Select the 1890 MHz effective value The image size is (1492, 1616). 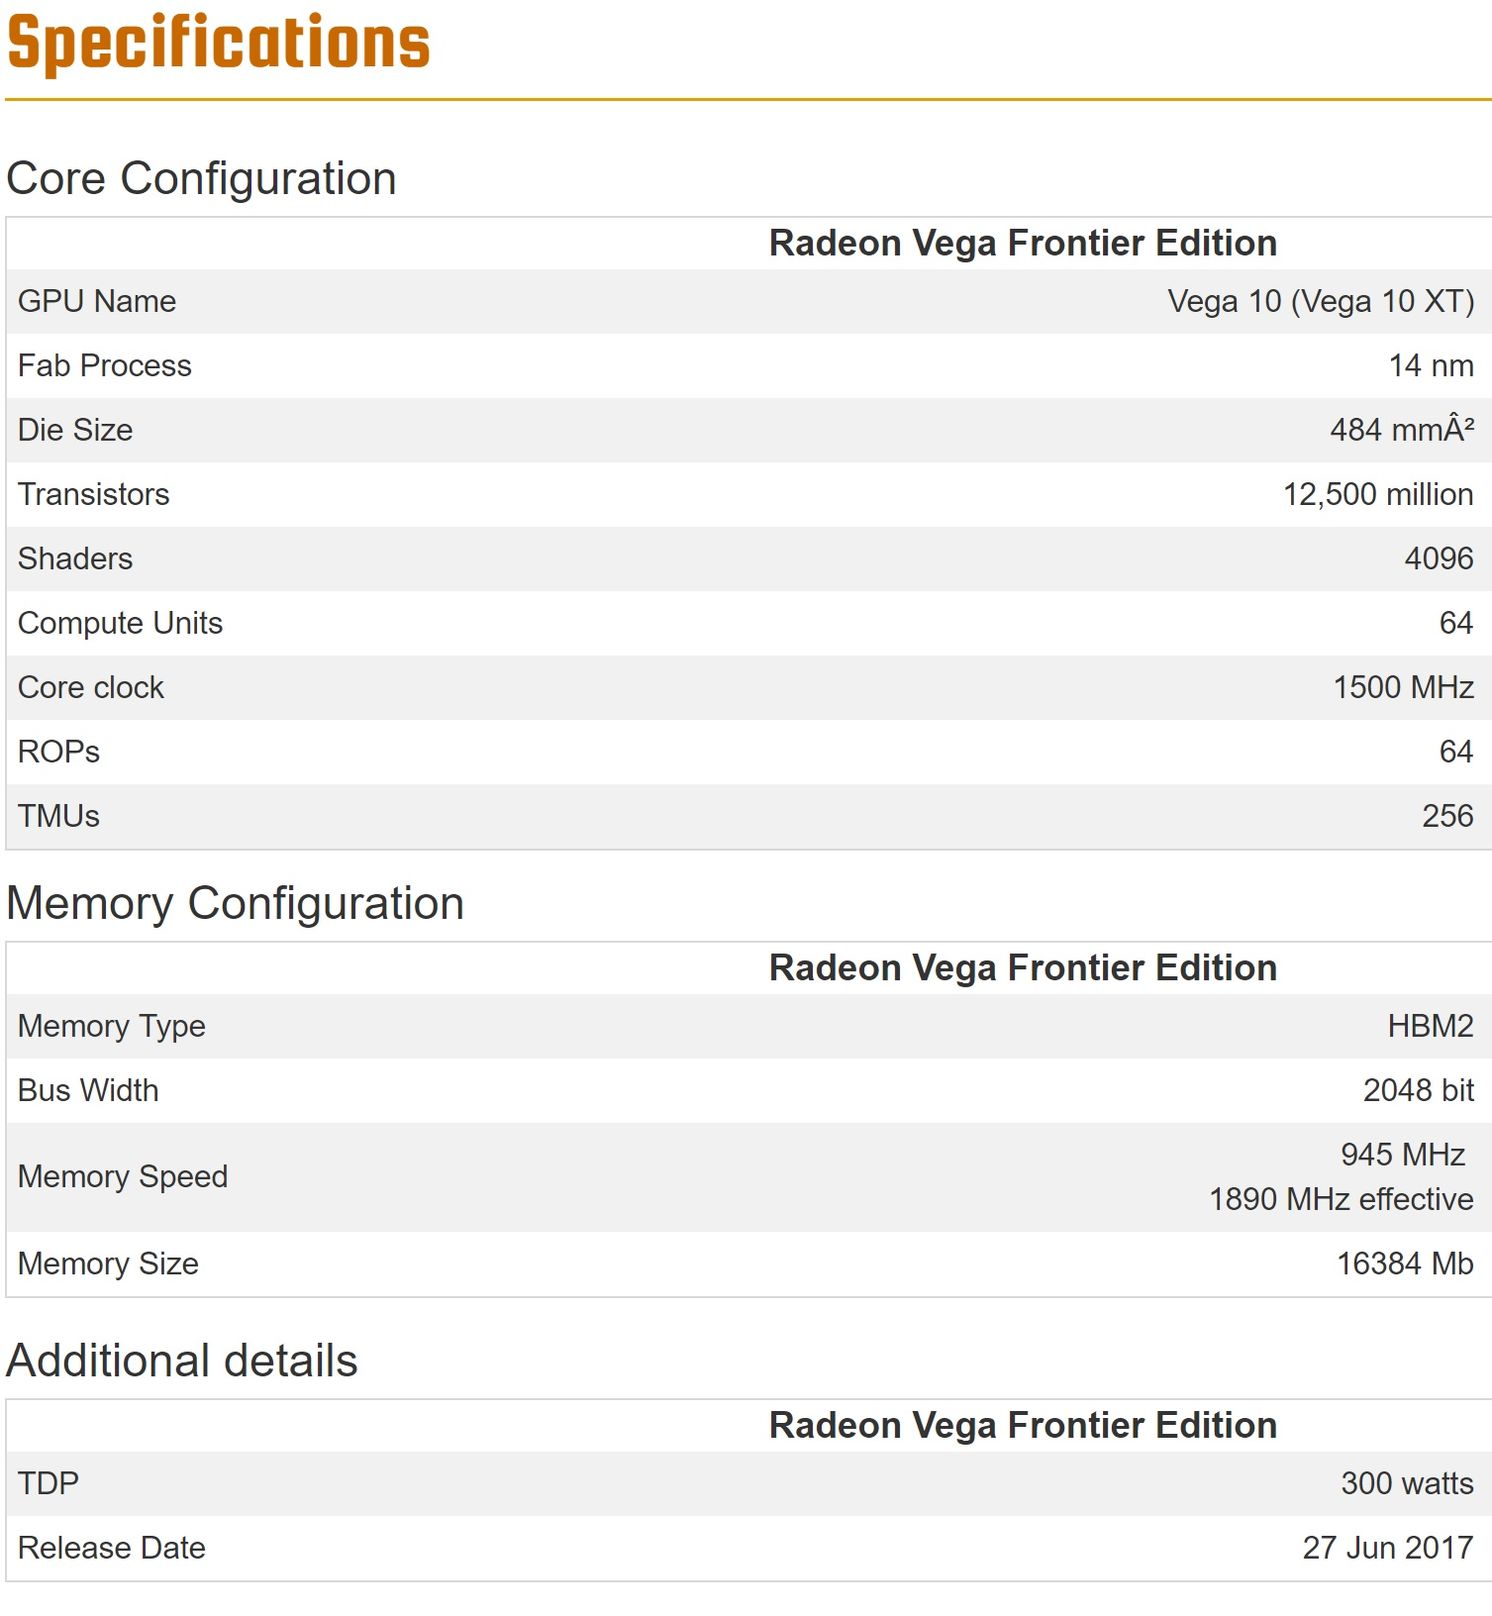1341,1199
